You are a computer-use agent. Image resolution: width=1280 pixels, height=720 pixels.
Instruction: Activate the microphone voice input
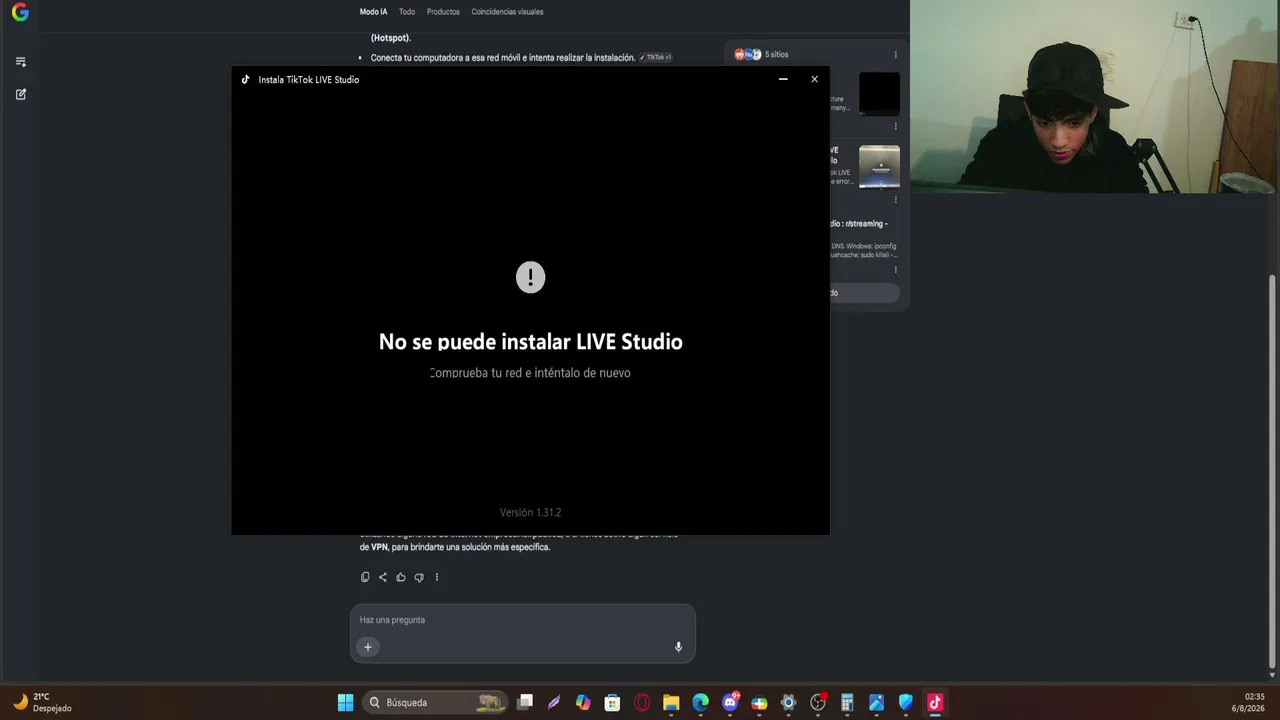click(x=678, y=647)
